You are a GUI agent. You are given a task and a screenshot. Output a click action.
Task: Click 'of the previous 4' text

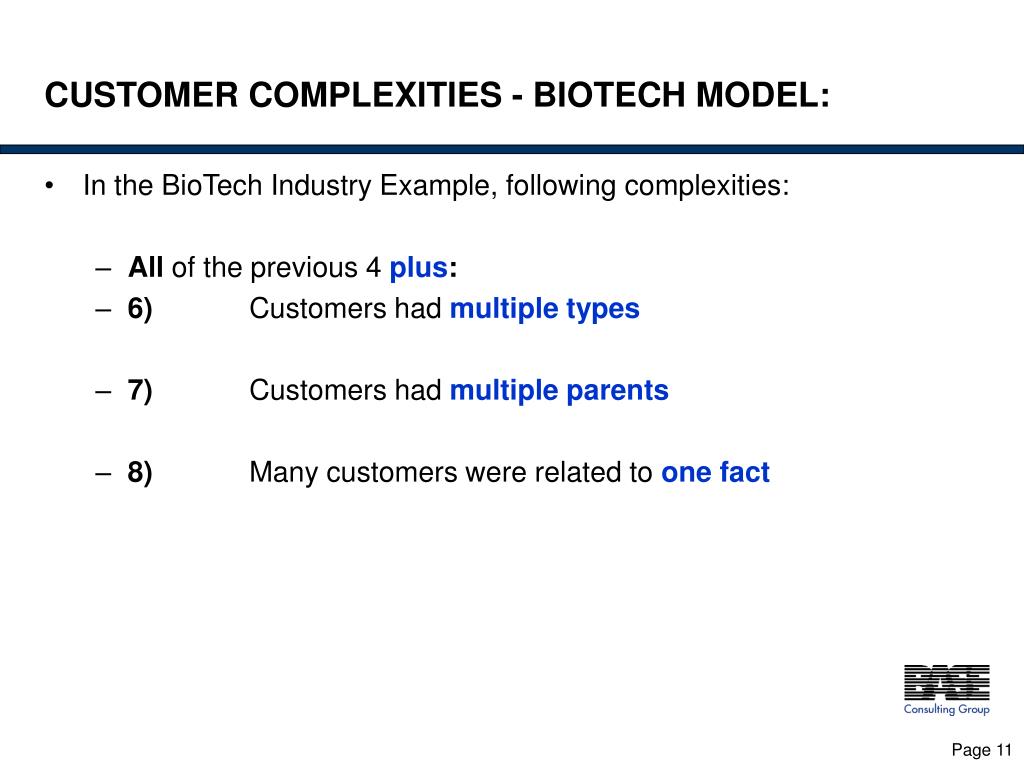[277, 268]
